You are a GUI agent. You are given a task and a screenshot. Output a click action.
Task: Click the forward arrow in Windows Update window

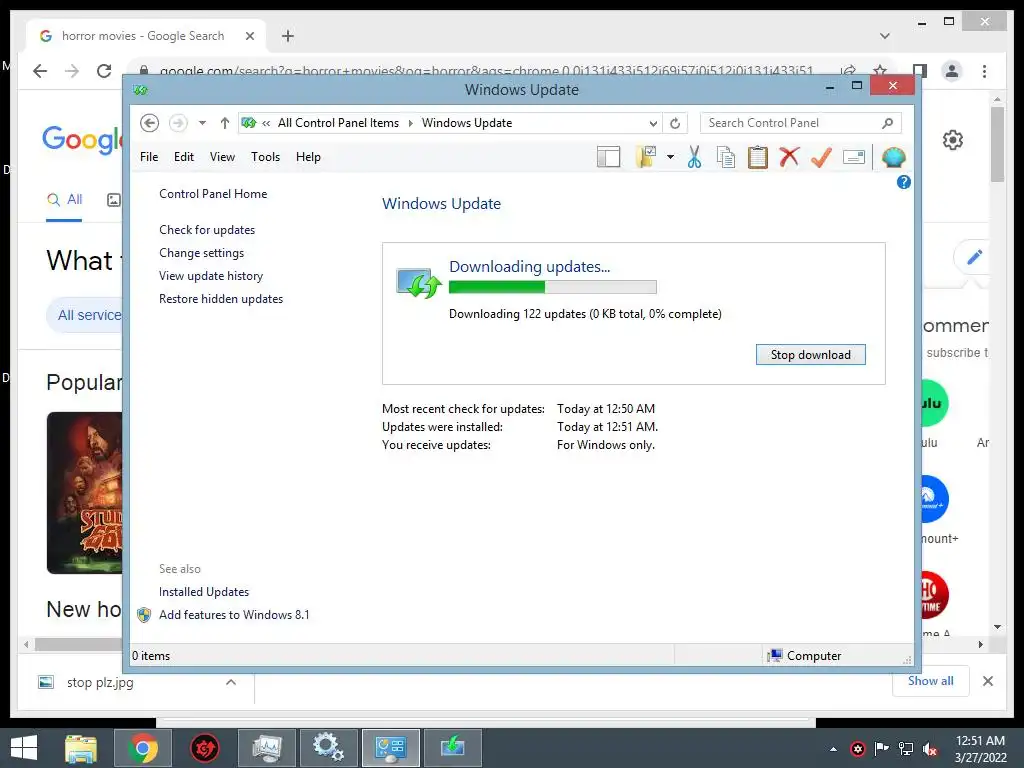pyautogui.click(x=178, y=123)
